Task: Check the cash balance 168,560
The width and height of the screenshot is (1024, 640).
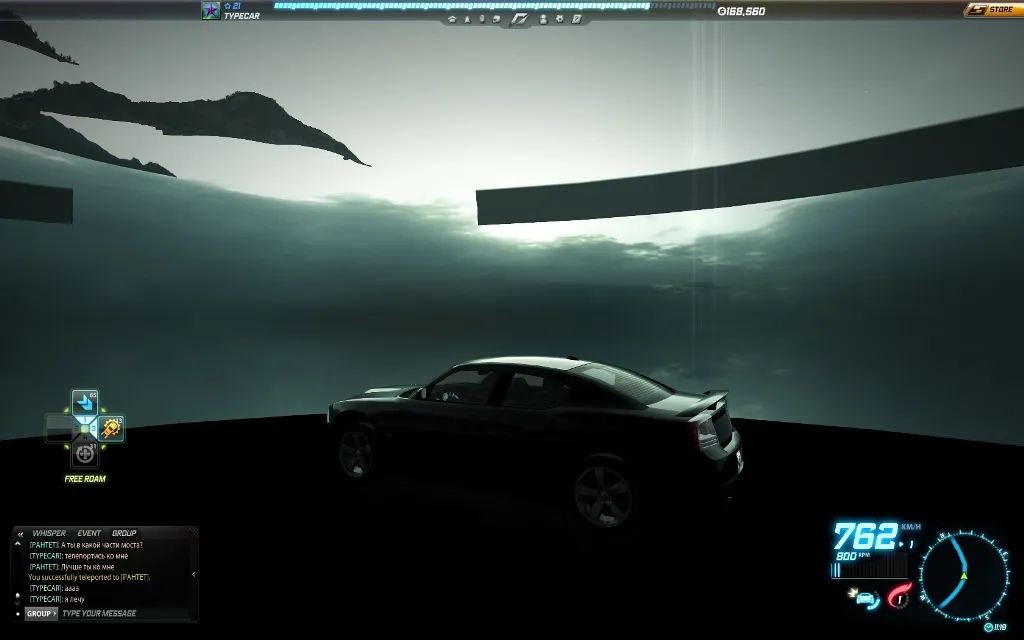Action: [741, 11]
